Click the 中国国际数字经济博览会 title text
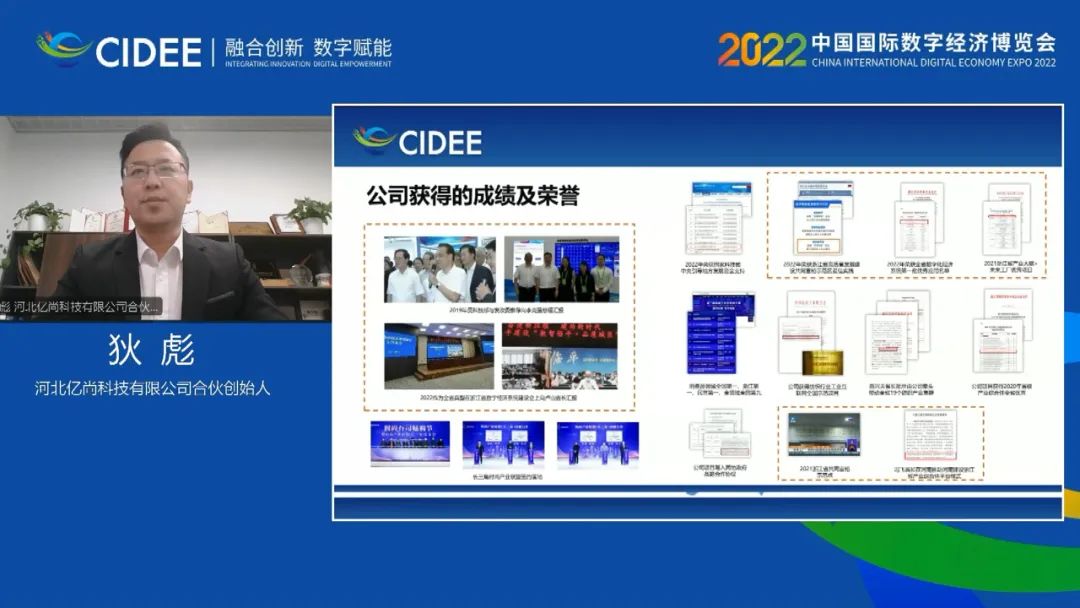Viewport: 1080px width, 608px height. pos(932,42)
